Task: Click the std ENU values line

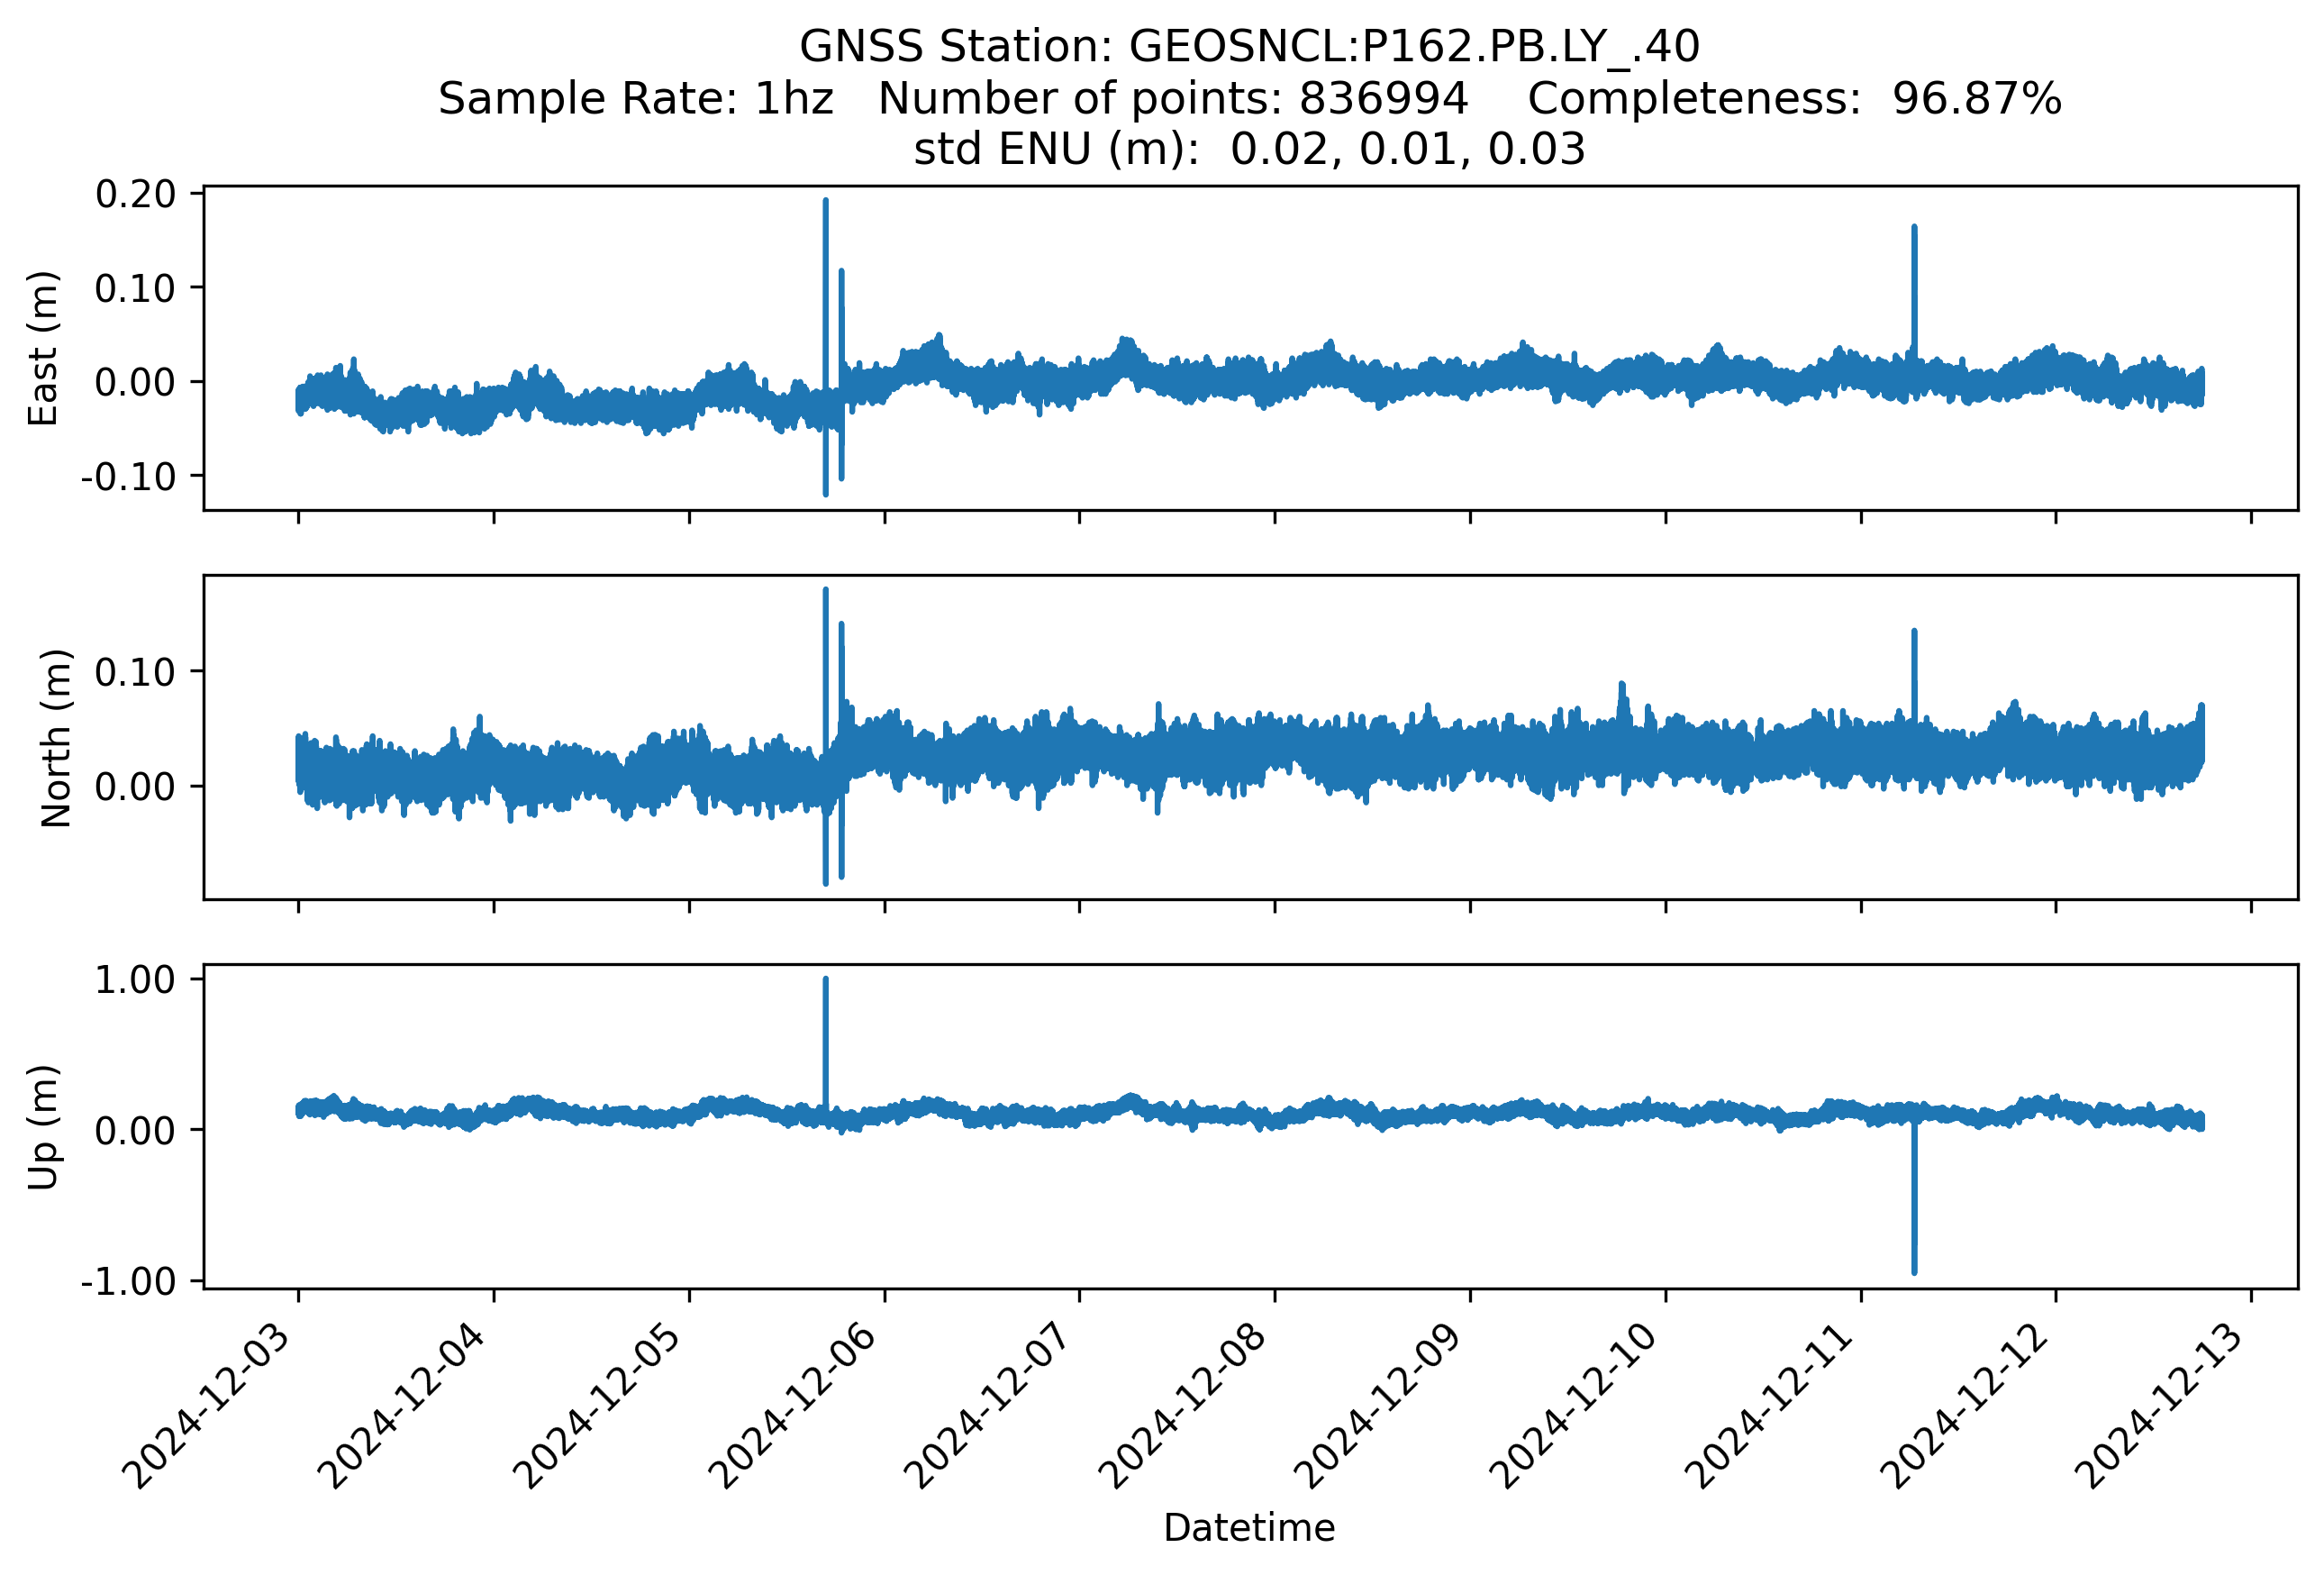Action: (x=1249, y=150)
